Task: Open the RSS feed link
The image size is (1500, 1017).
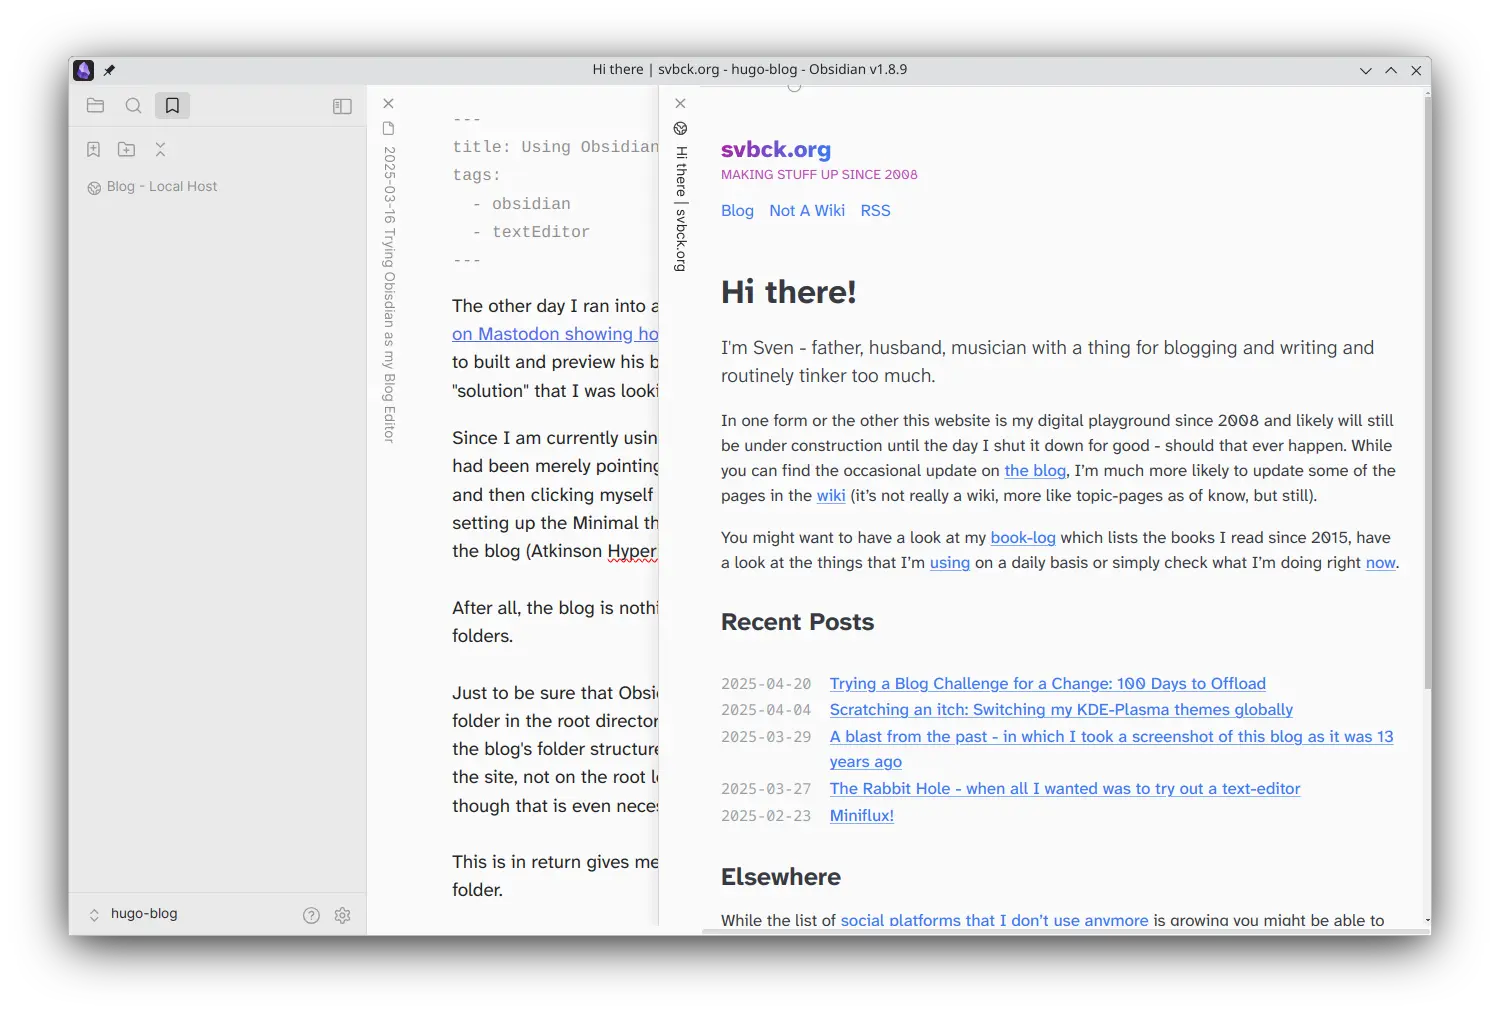Action: 875,211
